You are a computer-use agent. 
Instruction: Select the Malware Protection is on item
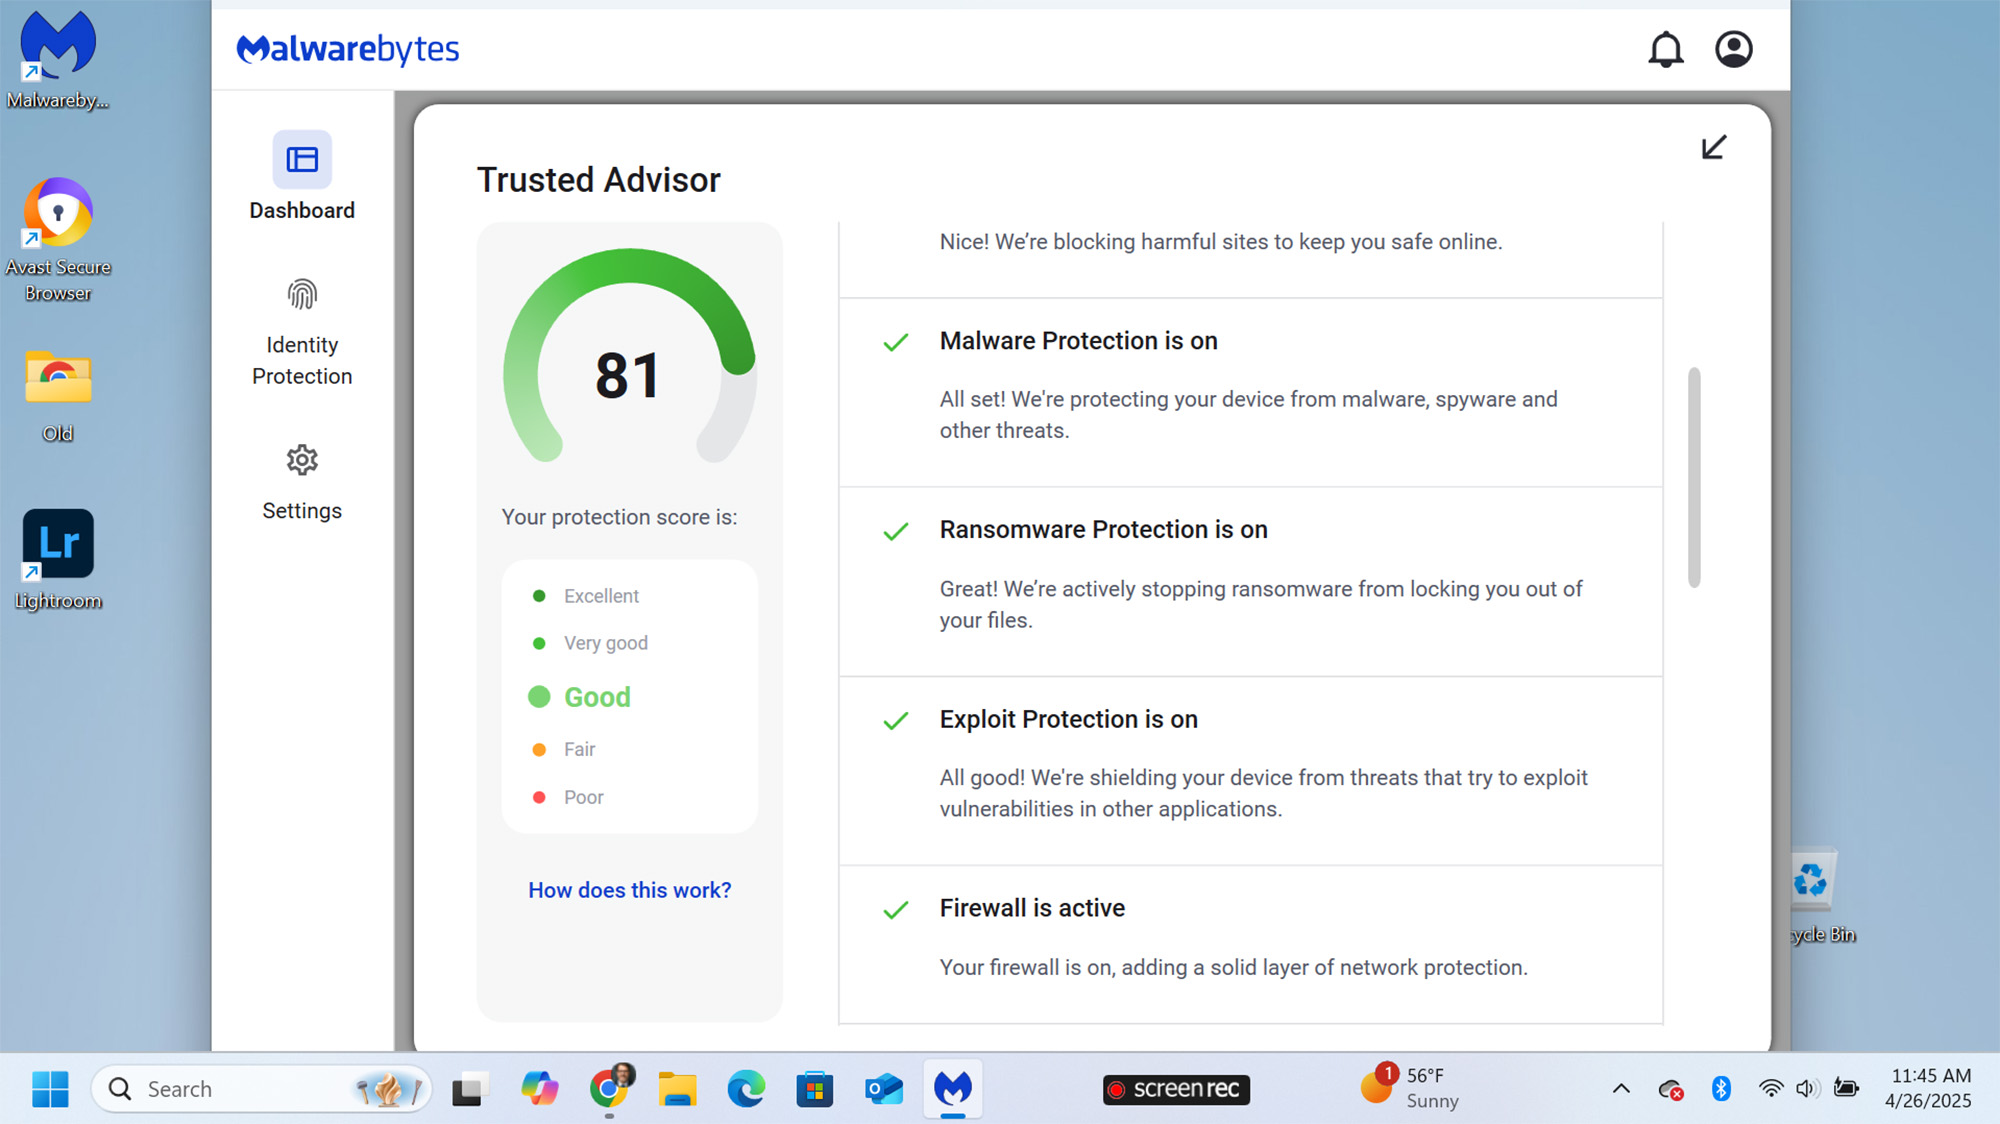(1078, 341)
